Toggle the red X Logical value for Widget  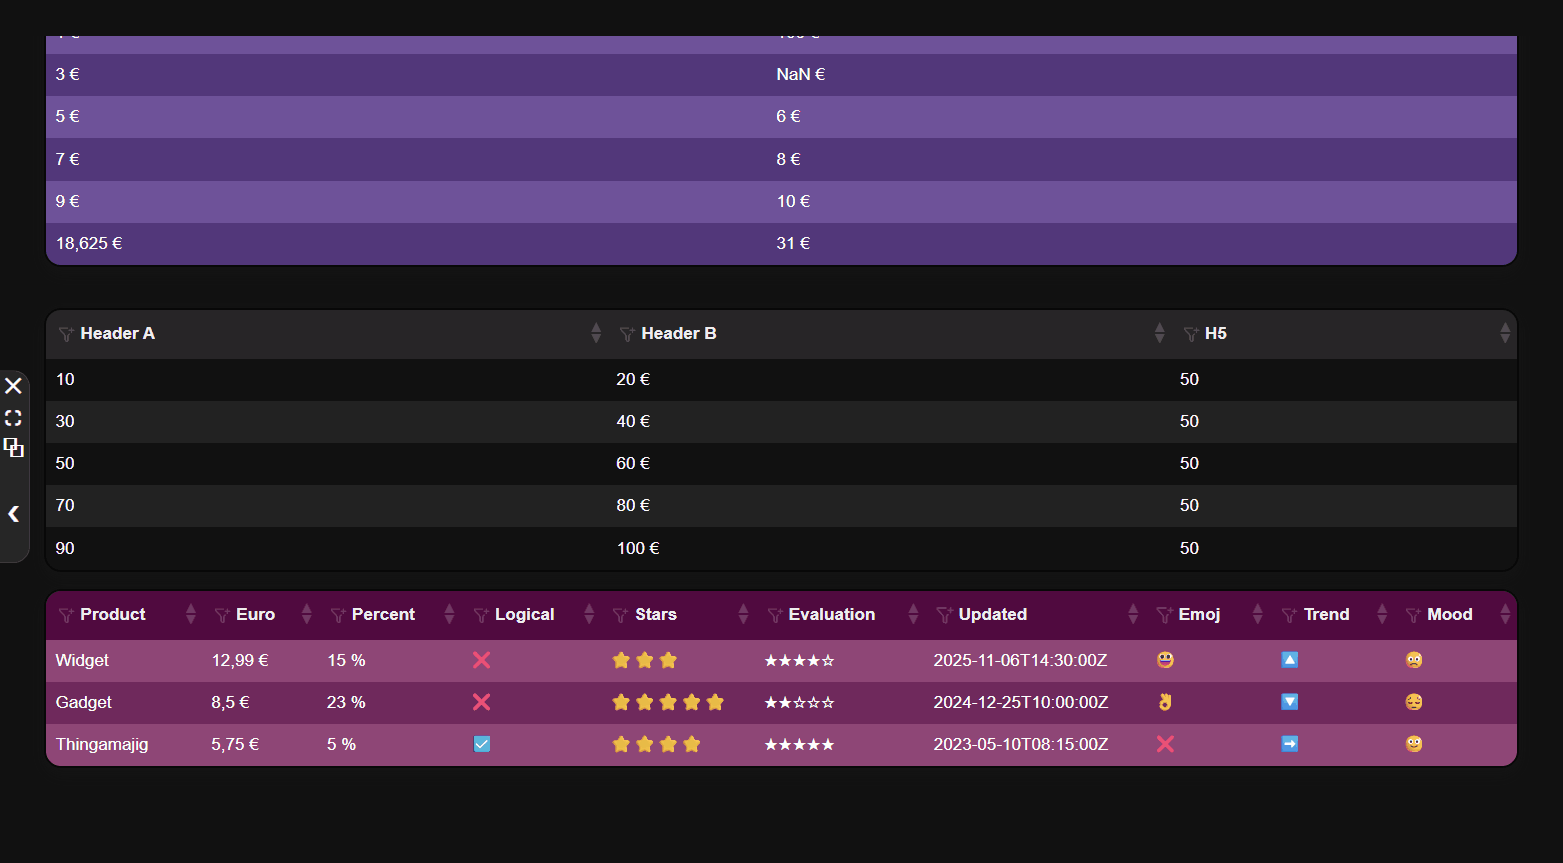coord(481,660)
